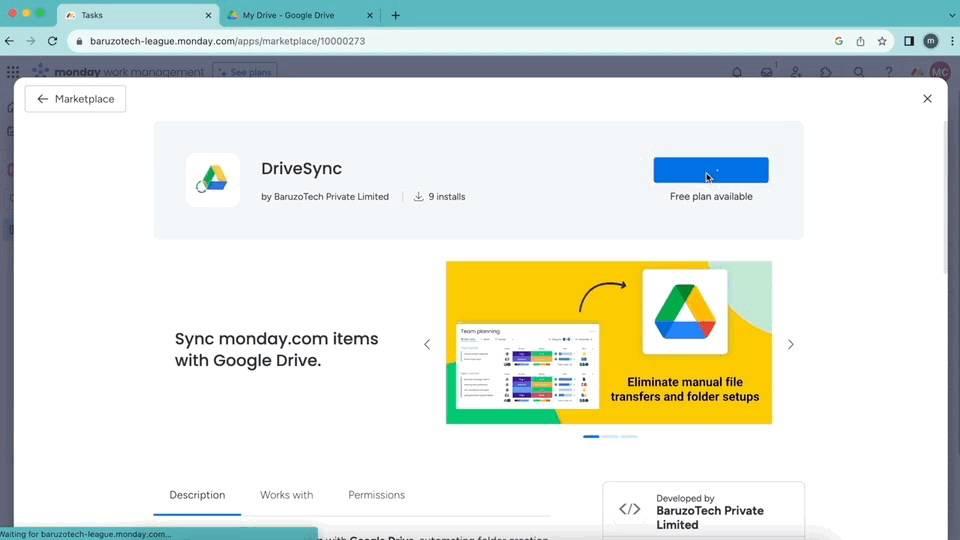Click the monday work management logo
This screenshot has height=540, width=960.
(x=118, y=72)
